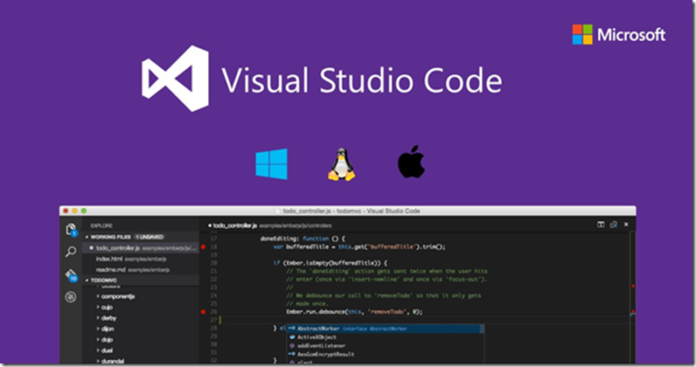Click the Microsoft logo
Screen dimensions: 696x367
[x=619, y=35]
